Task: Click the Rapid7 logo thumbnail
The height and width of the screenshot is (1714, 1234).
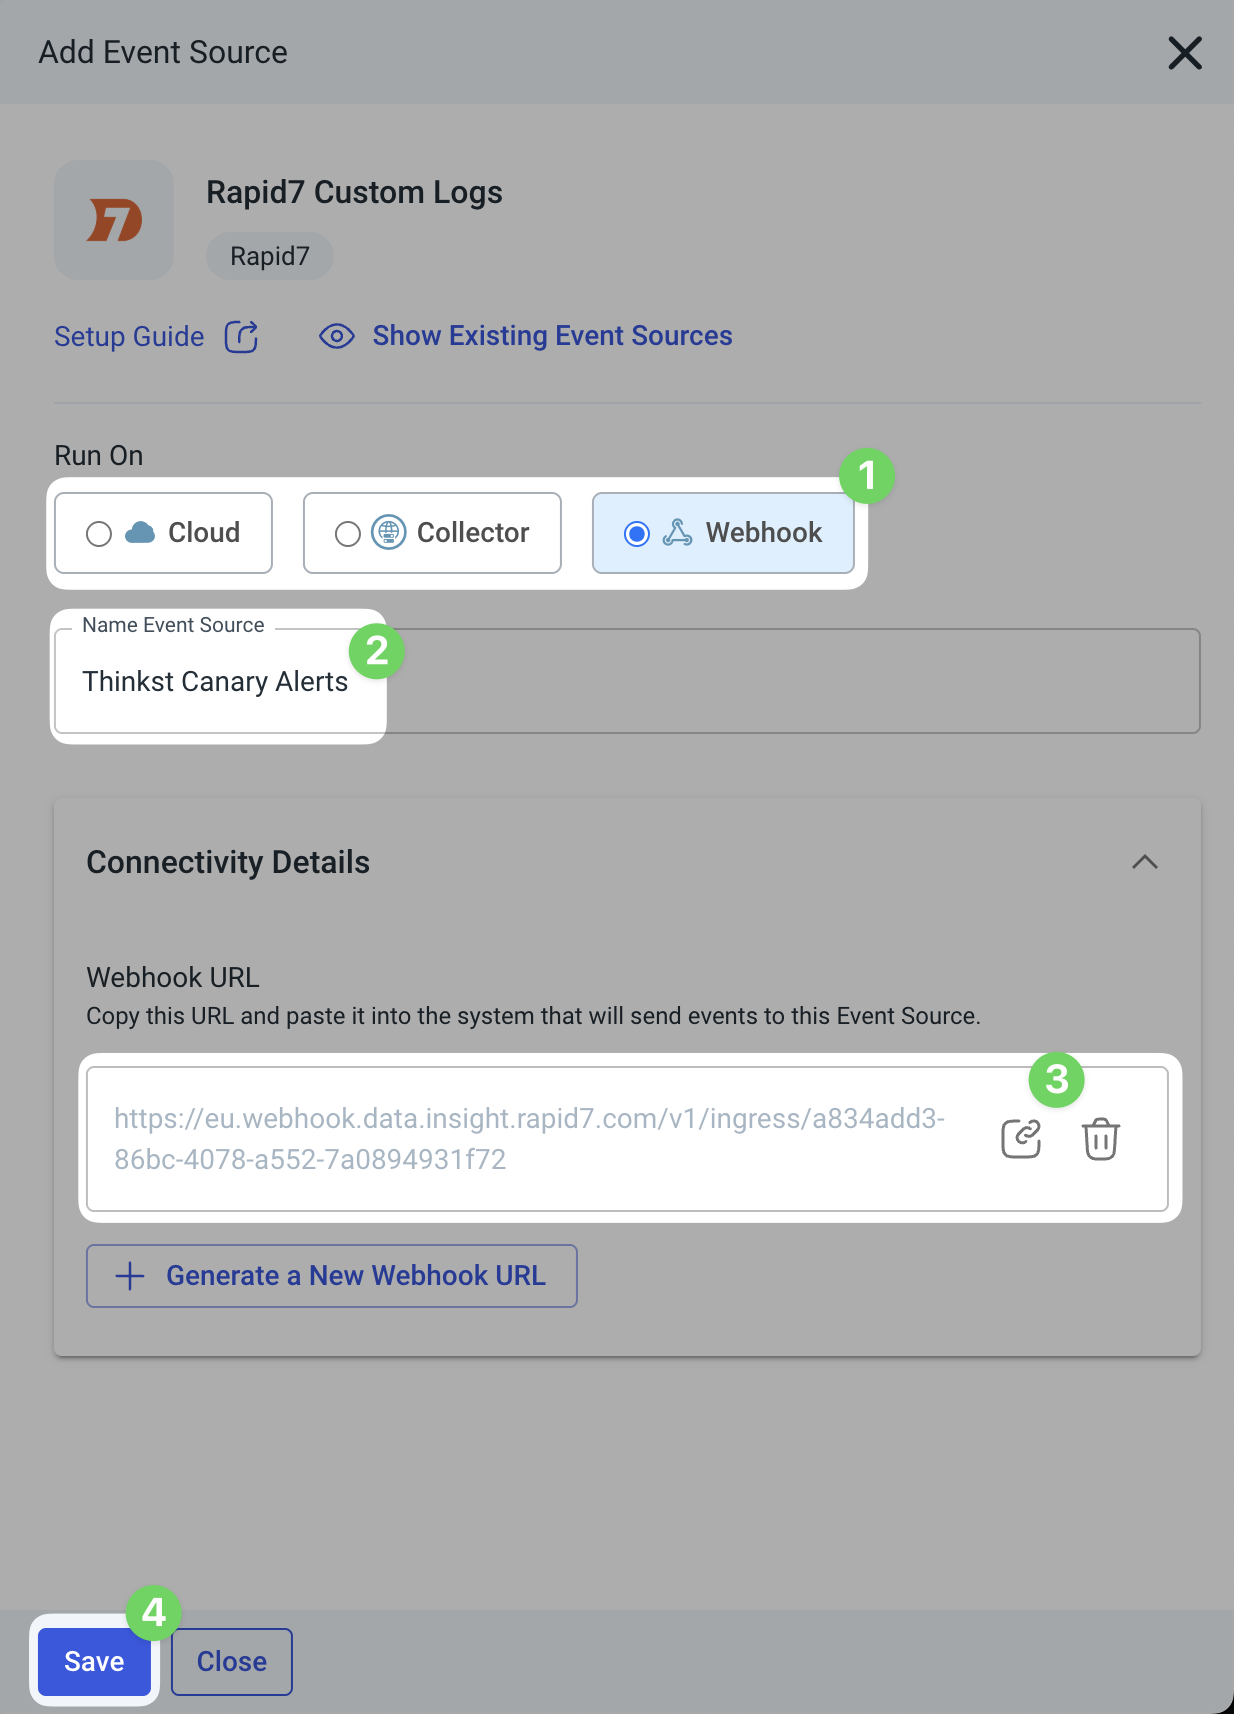Action: 114,220
